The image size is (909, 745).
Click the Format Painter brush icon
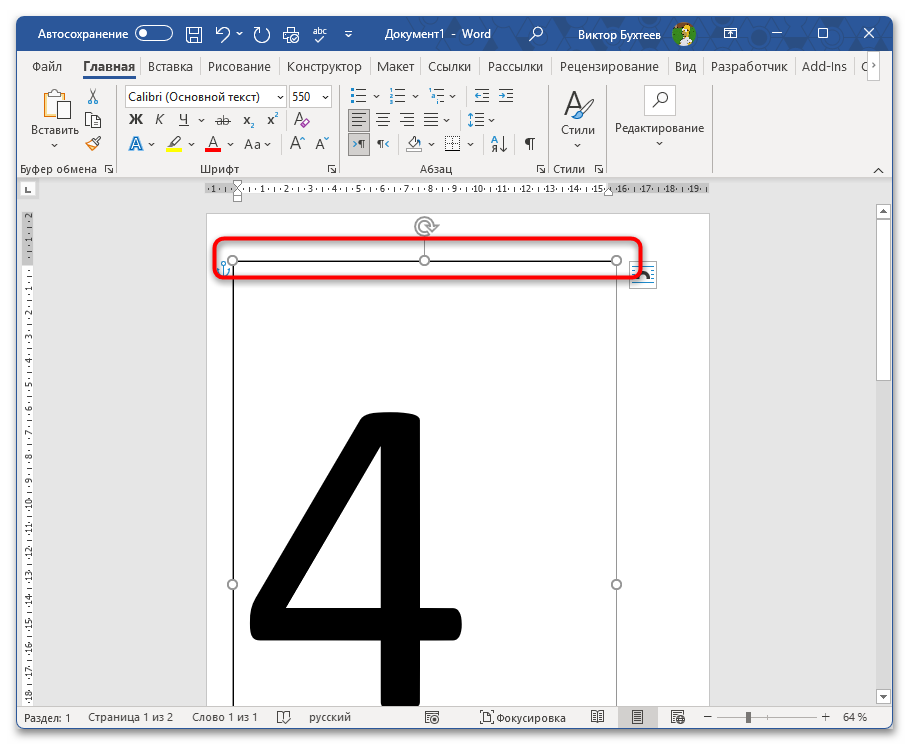(x=93, y=143)
